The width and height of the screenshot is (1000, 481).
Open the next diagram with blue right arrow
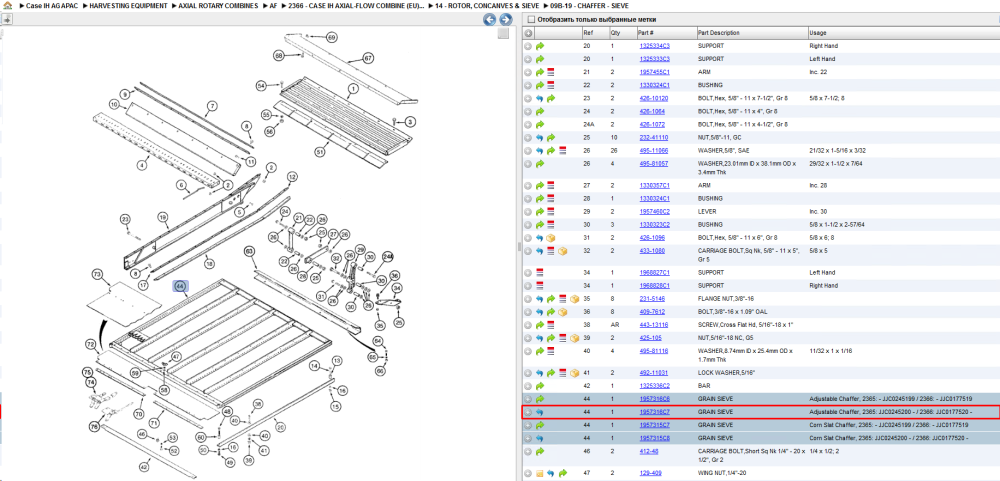tap(505, 20)
